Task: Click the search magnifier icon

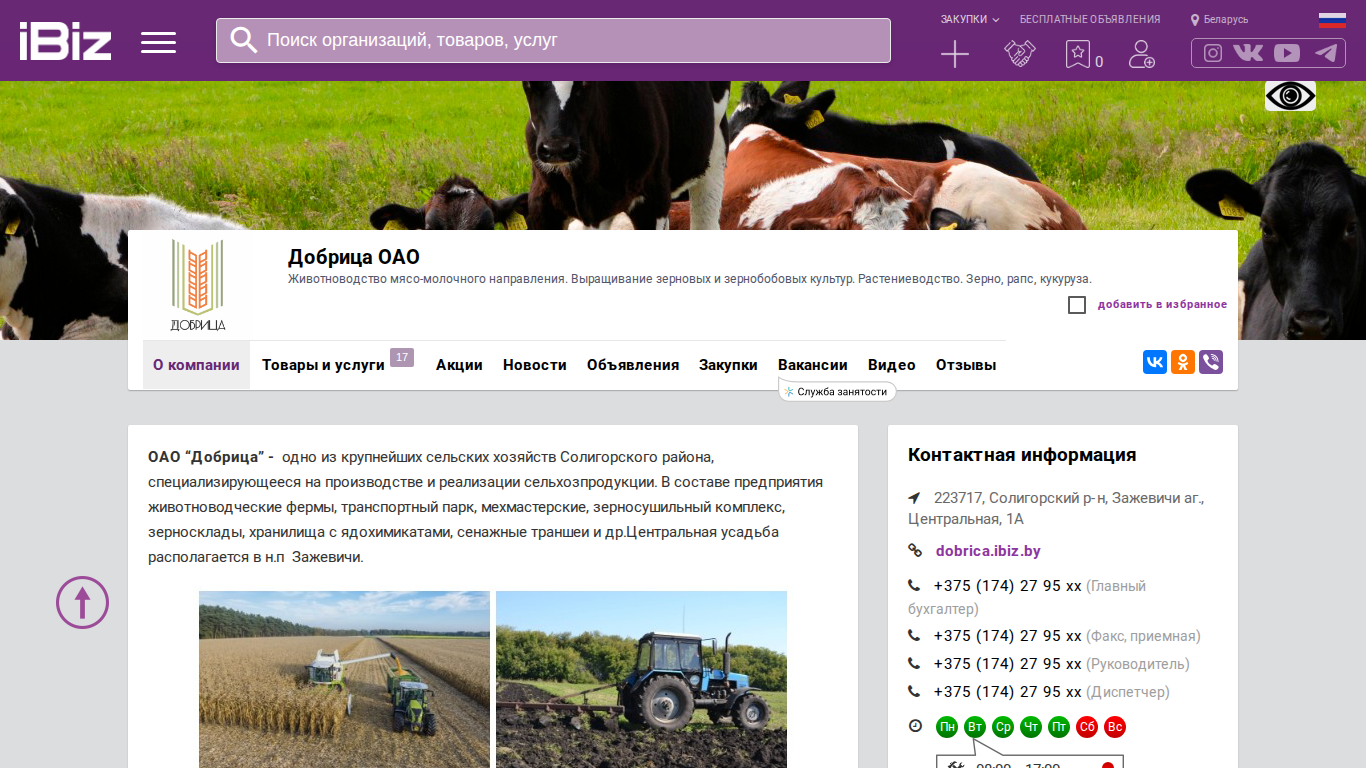Action: [244, 40]
